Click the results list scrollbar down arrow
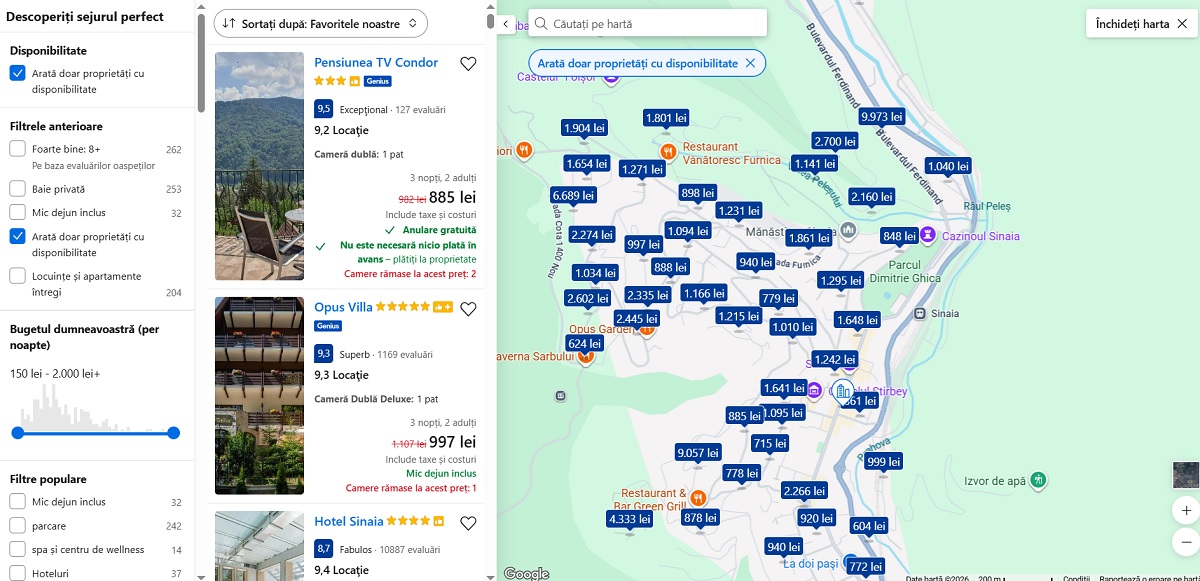The width and height of the screenshot is (1200, 581). pyautogui.click(x=490, y=575)
